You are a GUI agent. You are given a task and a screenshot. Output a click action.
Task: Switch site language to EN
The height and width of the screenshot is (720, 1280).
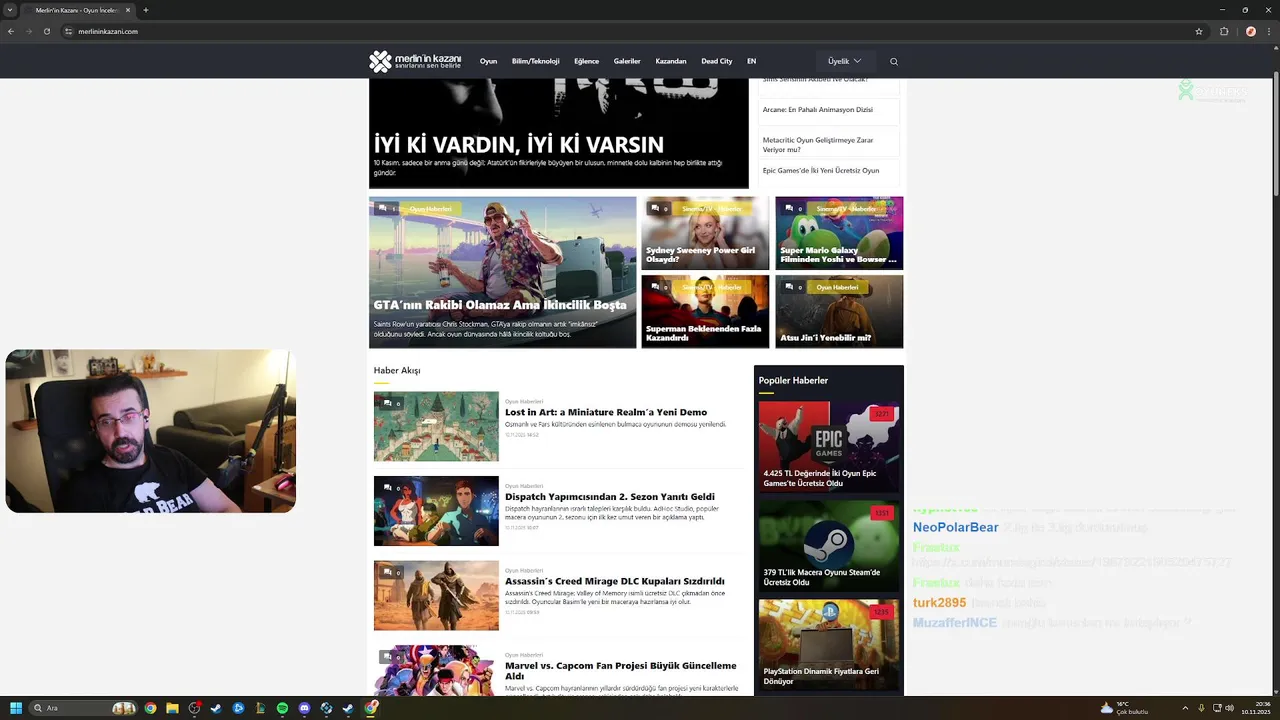[751, 61]
